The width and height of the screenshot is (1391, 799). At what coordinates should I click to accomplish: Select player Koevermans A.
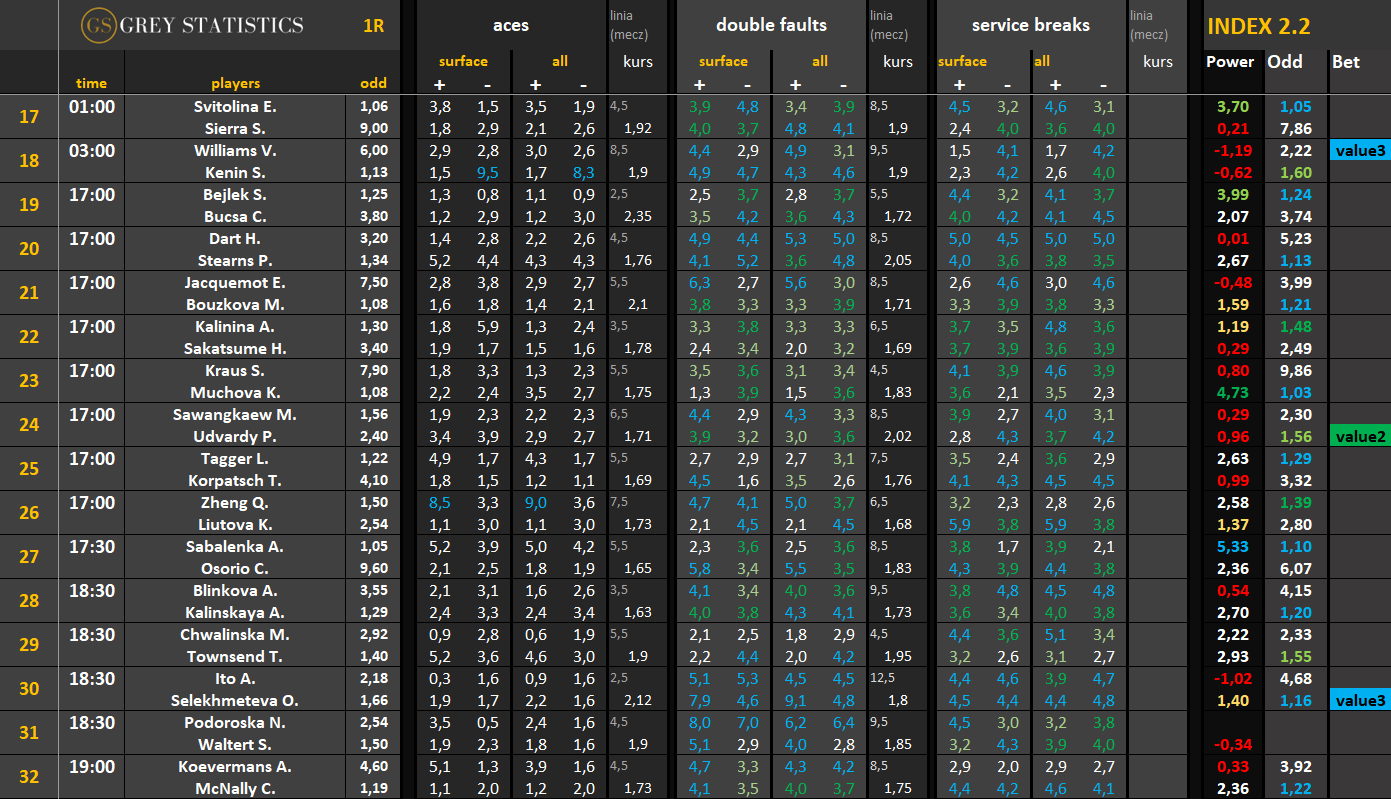(x=235, y=766)
